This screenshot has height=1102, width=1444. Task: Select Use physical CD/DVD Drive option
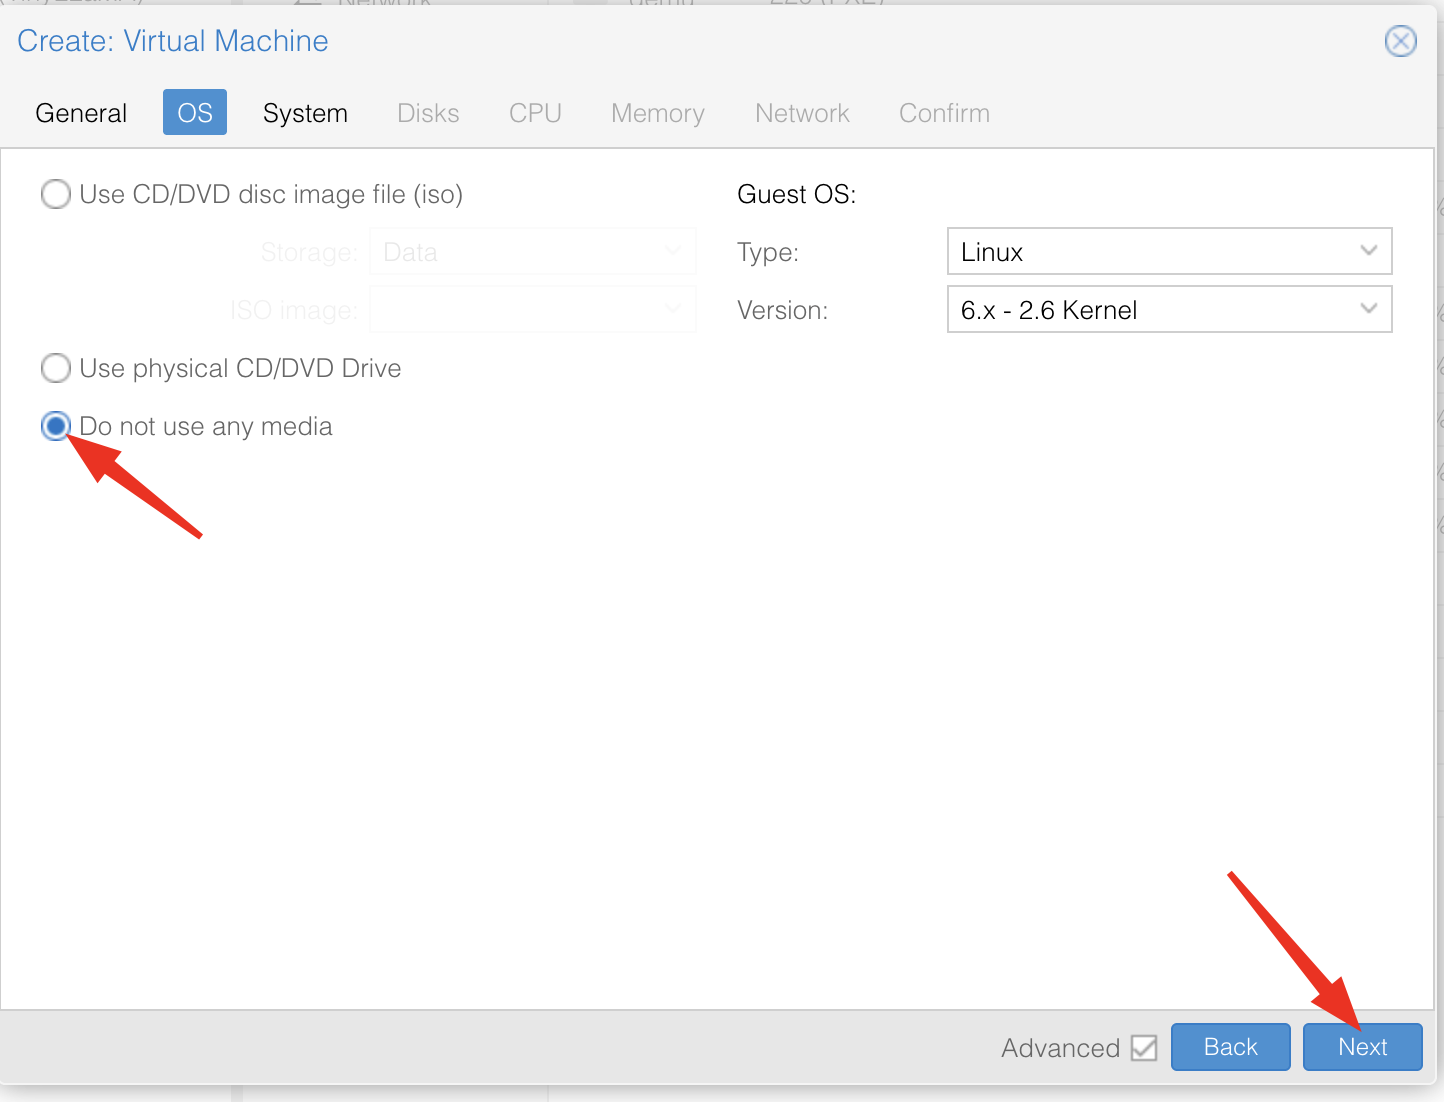click(x=56, y=368)
